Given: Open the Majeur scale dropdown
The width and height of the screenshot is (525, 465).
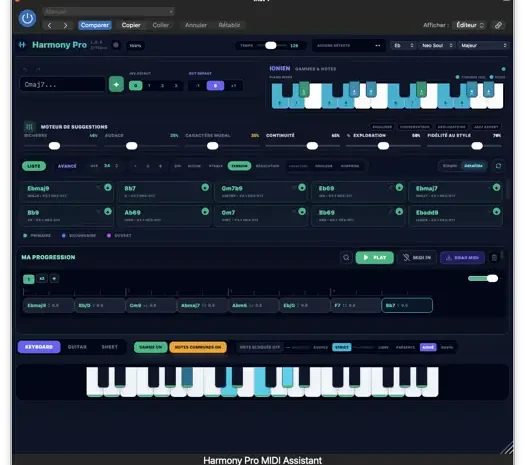Looking at the screenshot, I should point(483,46).
